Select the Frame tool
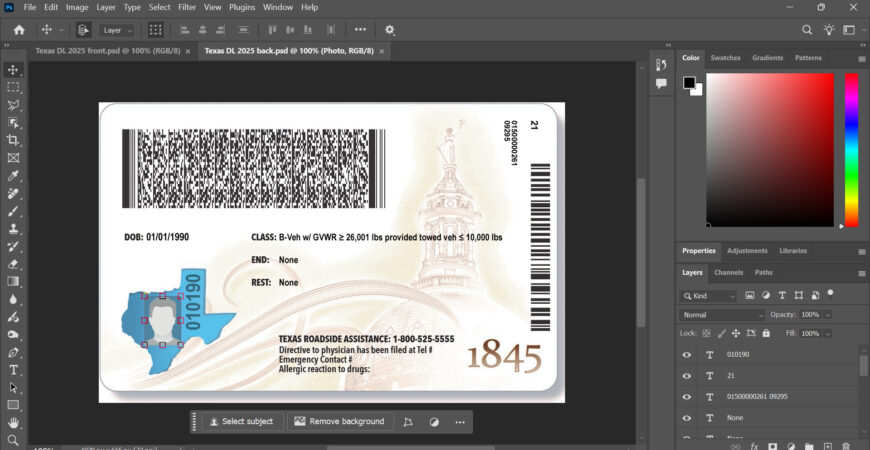The image size is (870, 450). 13,158
